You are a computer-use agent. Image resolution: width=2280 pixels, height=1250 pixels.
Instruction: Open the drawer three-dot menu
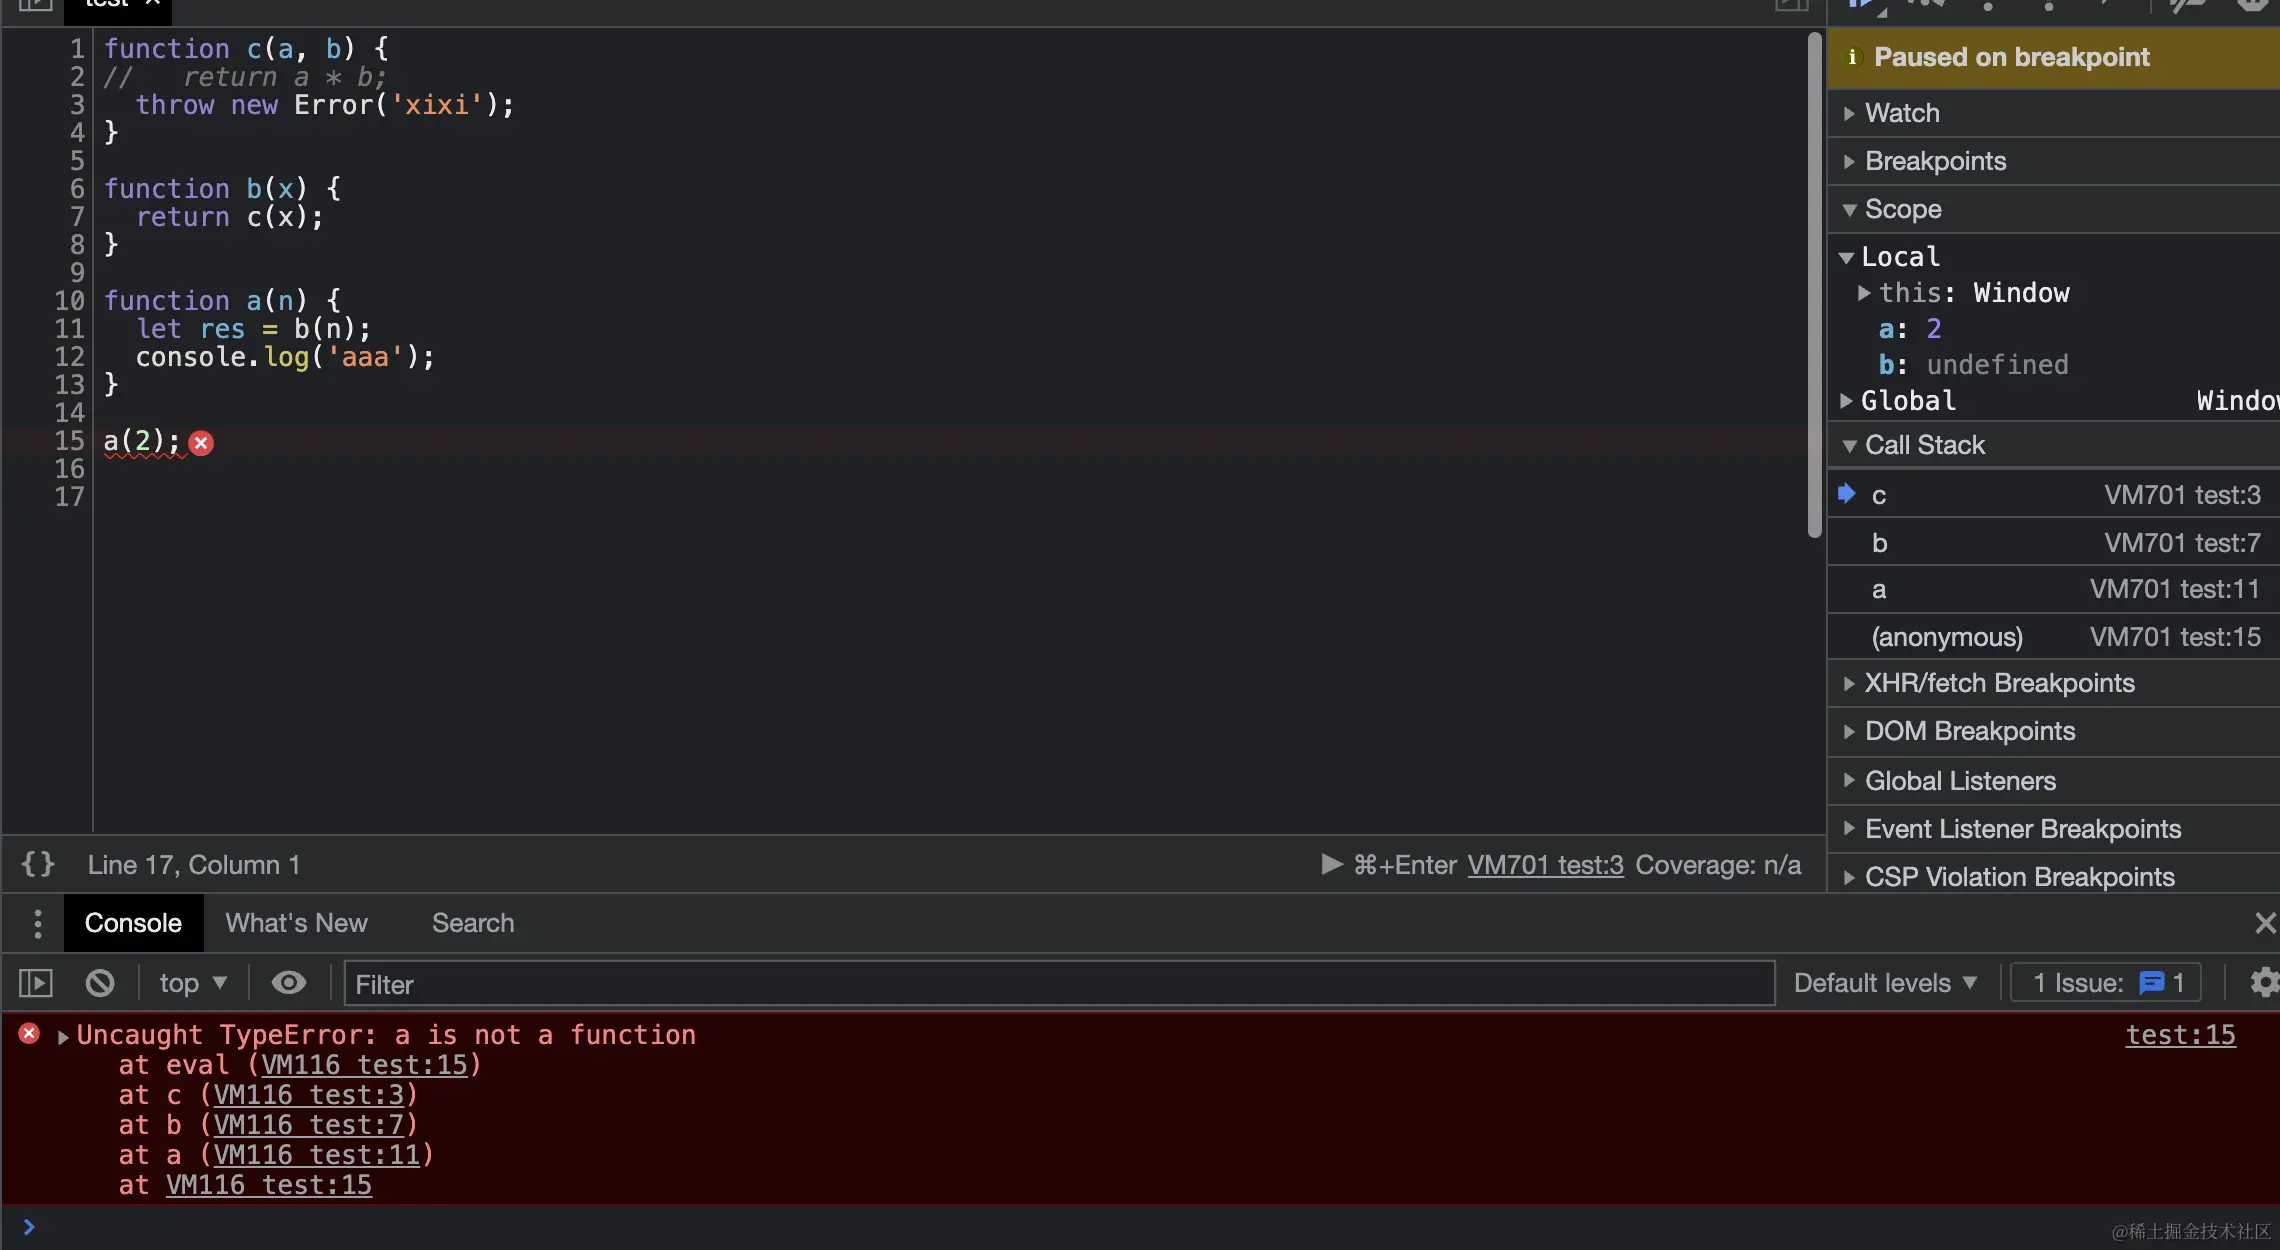click(38, 923)
